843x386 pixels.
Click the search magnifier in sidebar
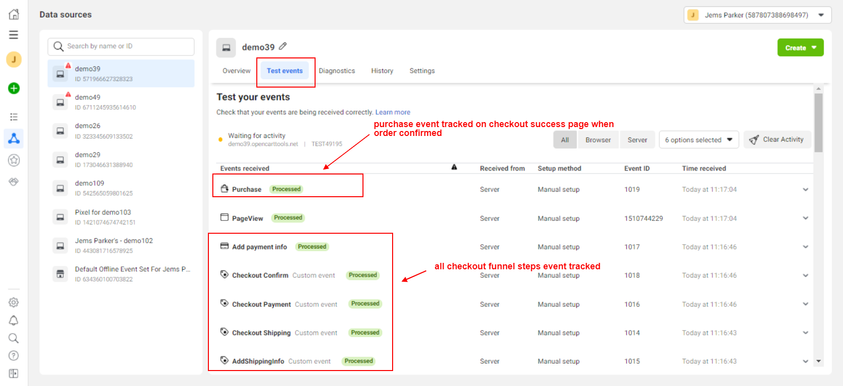(x=14, y=338)
